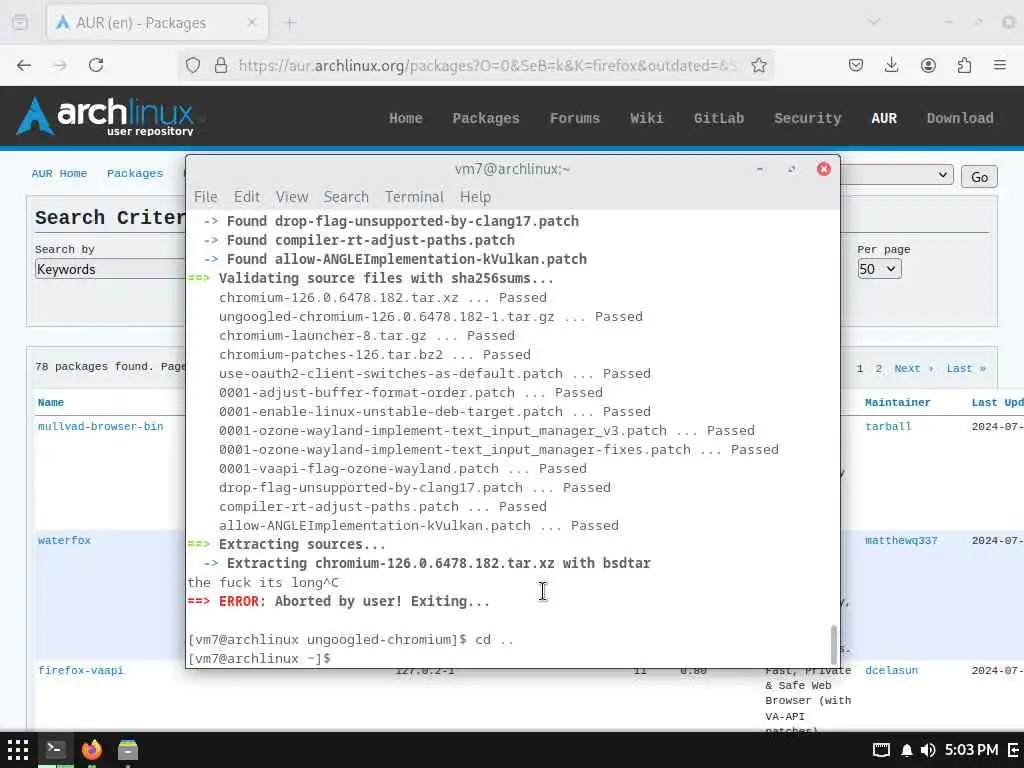
Task: Open the GitLab nav link
Action: (718, 118)
